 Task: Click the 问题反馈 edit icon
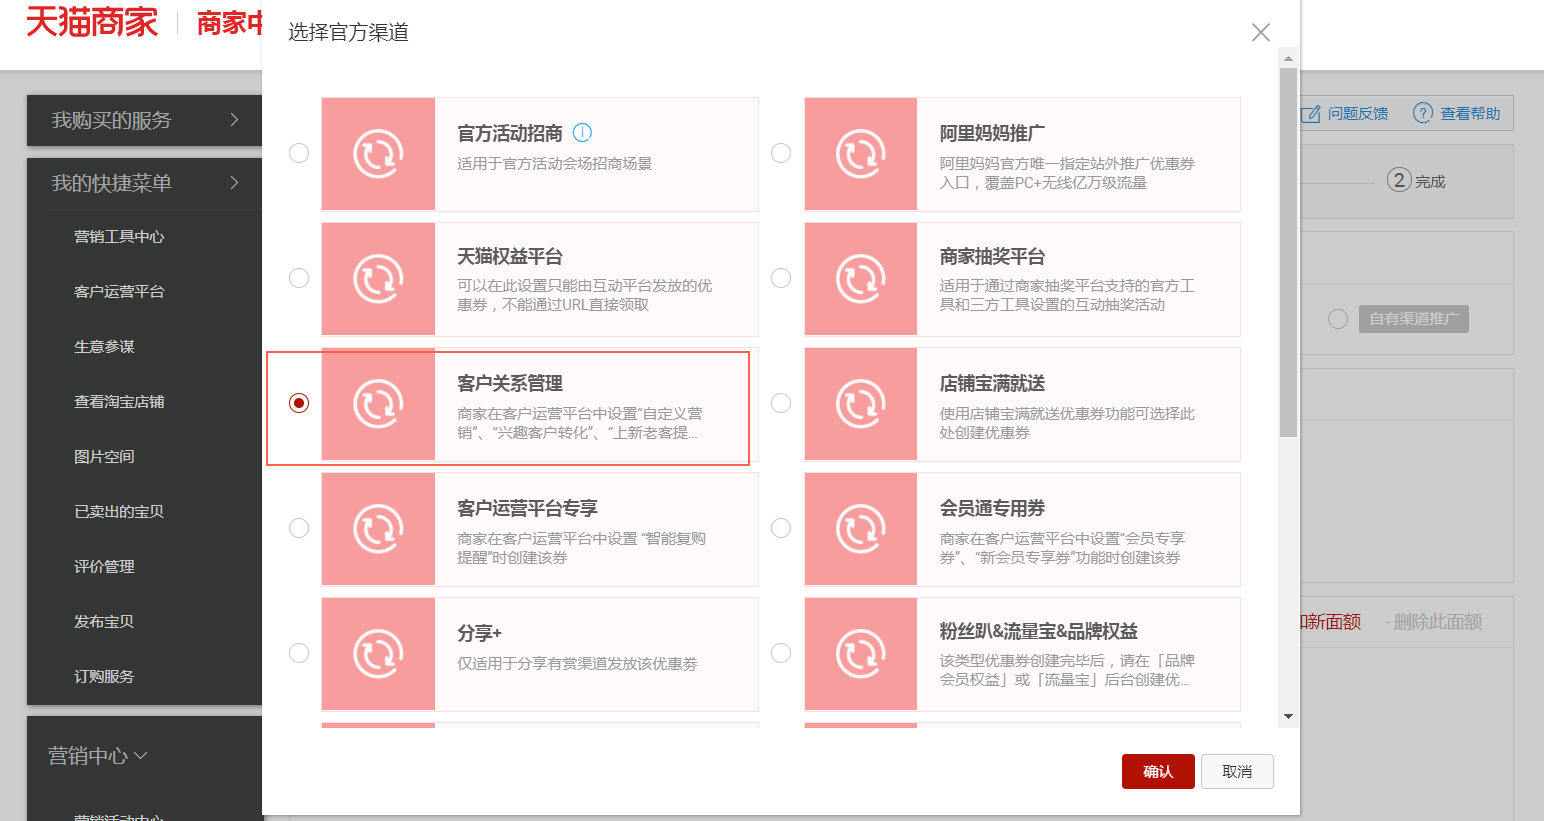coord(1311,114)
